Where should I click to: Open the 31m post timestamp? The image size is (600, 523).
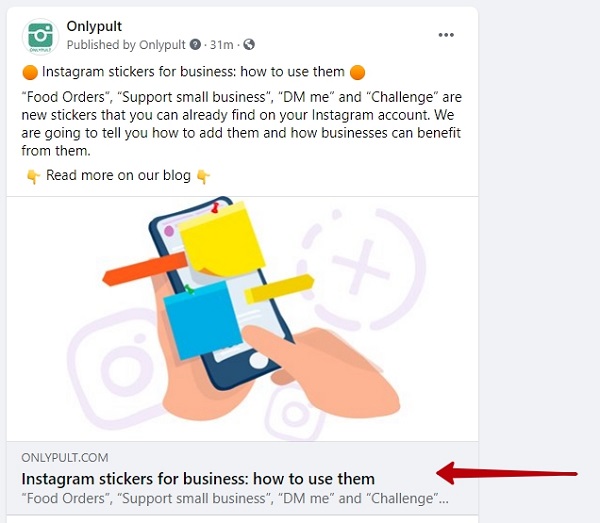(x=222, y=45)
